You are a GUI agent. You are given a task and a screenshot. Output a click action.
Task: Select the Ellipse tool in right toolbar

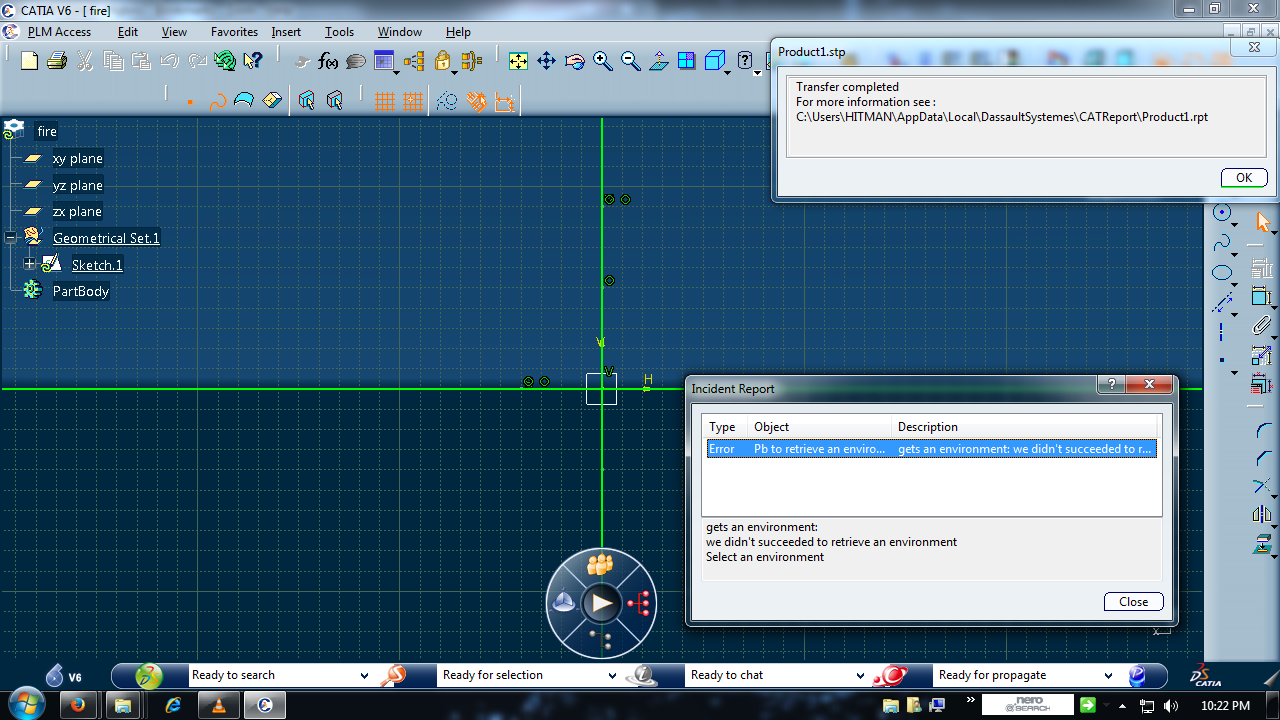[1222, 273]
